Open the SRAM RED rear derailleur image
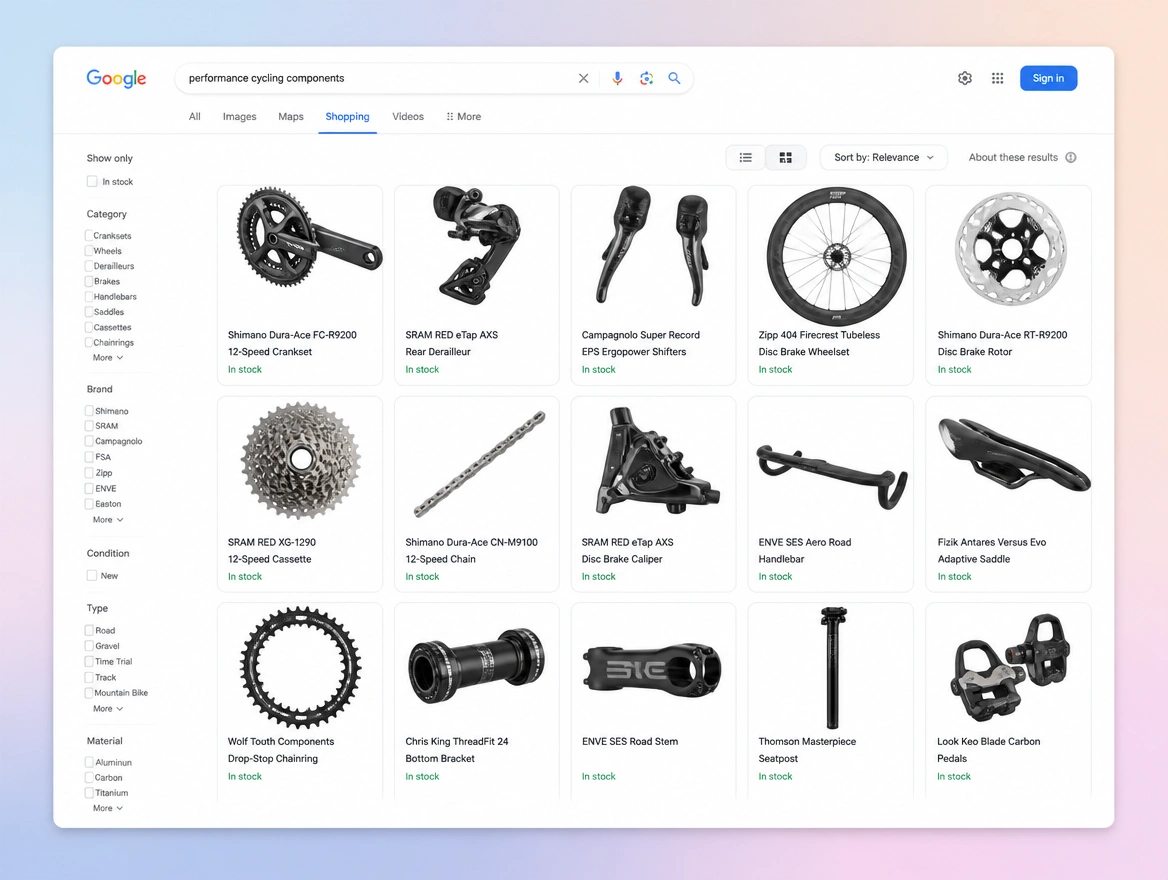This screenshot has width=1168, height=880. coord(476,244)
